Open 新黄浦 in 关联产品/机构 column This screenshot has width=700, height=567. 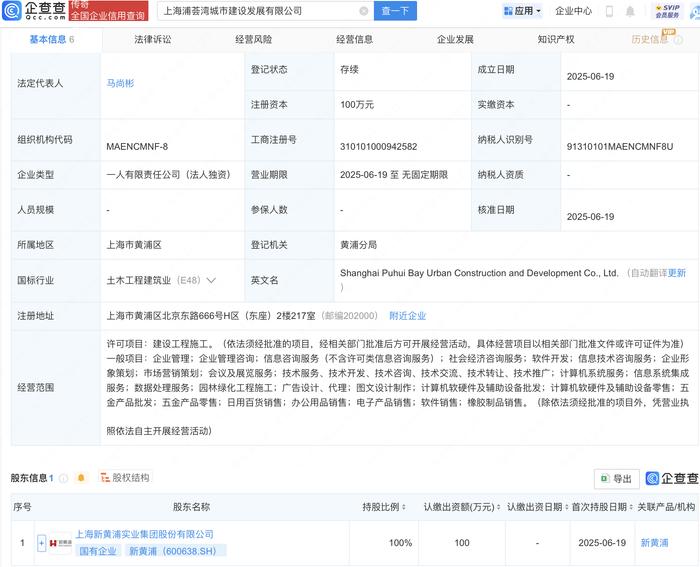pos(654,543)
